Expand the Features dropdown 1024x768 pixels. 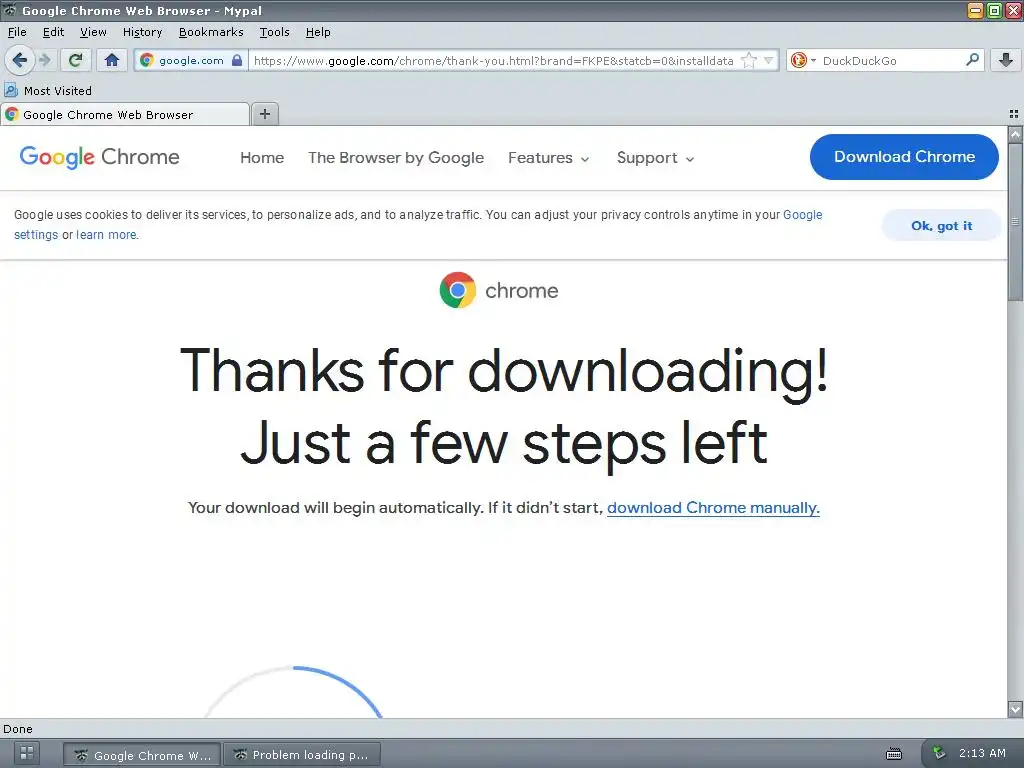(x=549, y=157)
